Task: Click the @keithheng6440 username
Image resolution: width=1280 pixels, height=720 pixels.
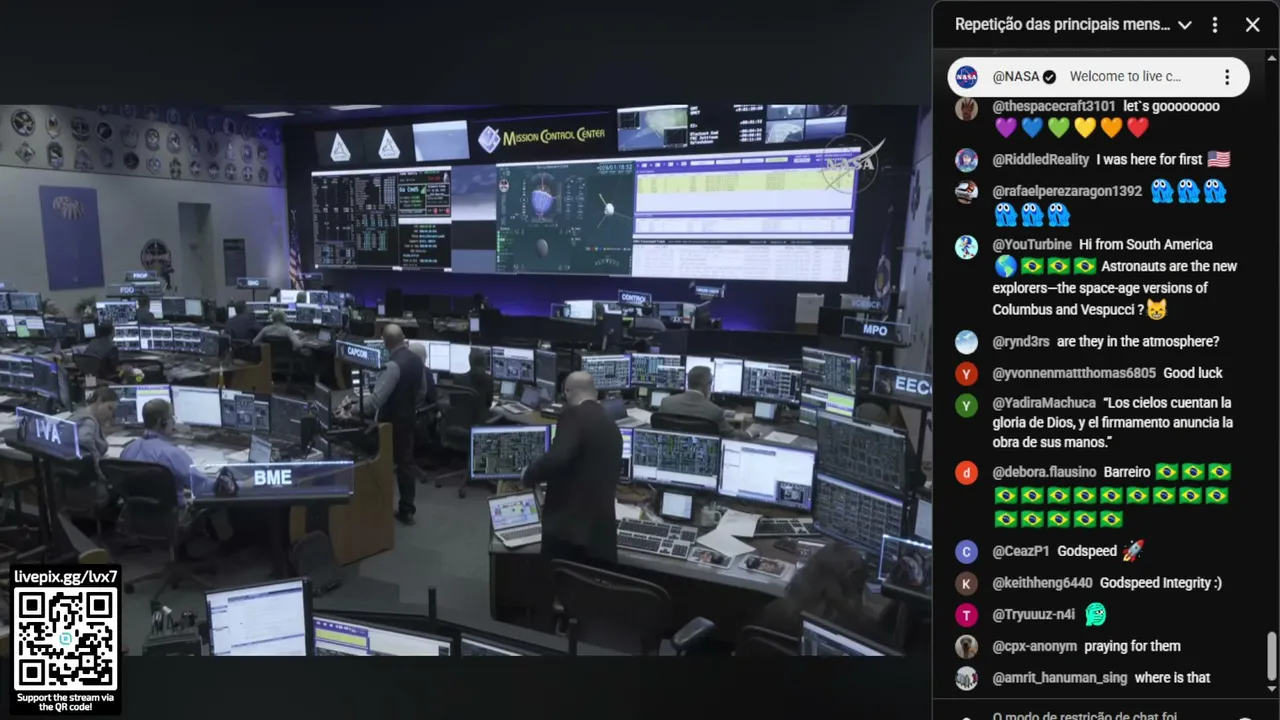Action: coord(1042,583)
